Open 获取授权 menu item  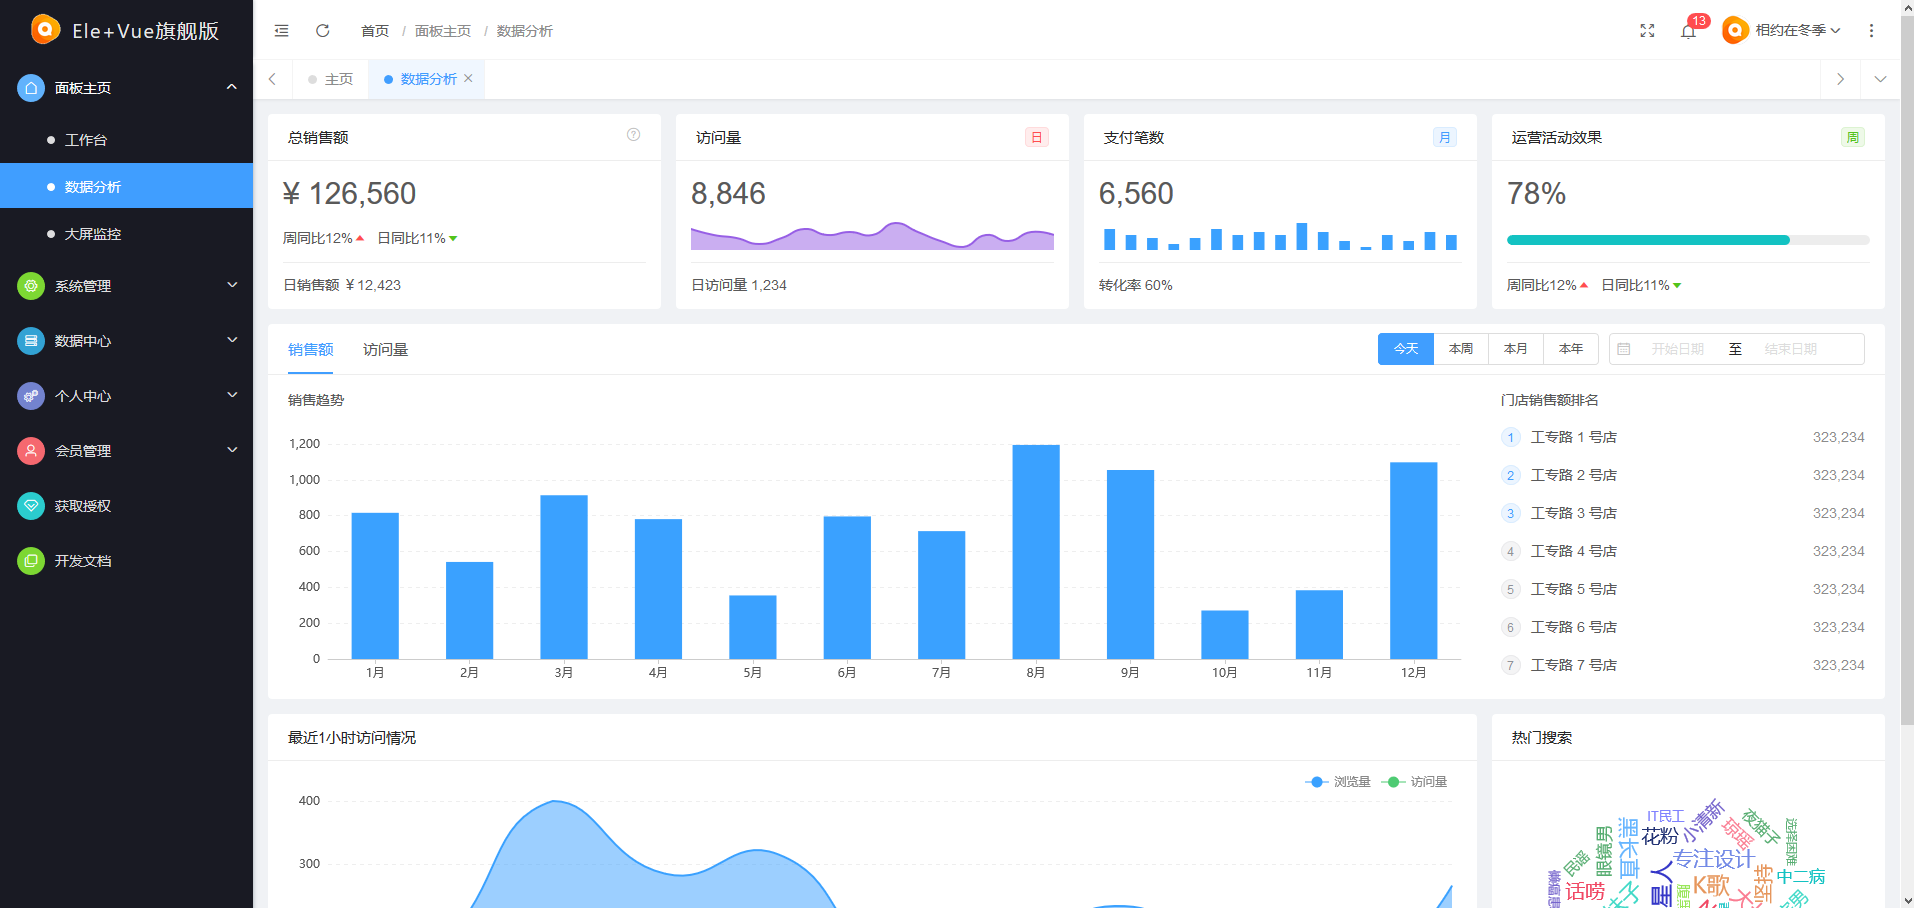(x=126, y=506)
